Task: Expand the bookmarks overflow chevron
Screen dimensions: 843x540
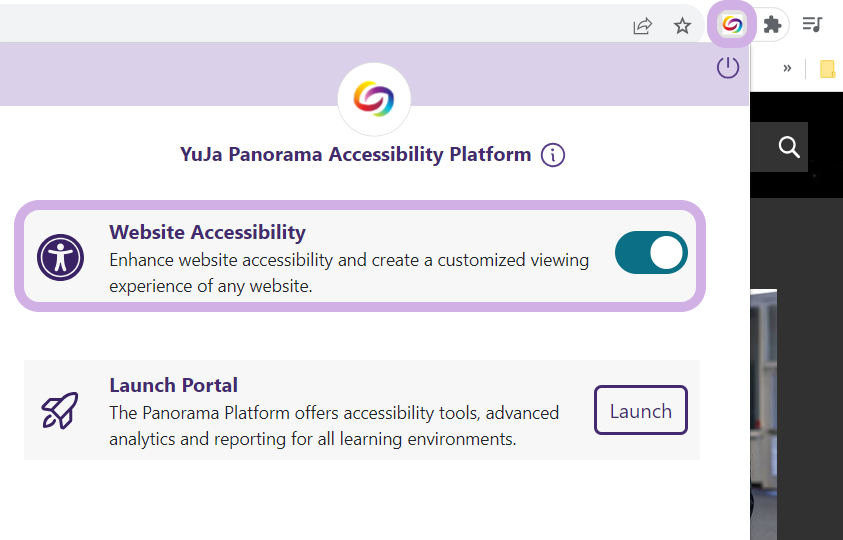Action: [x=787, y=68]
